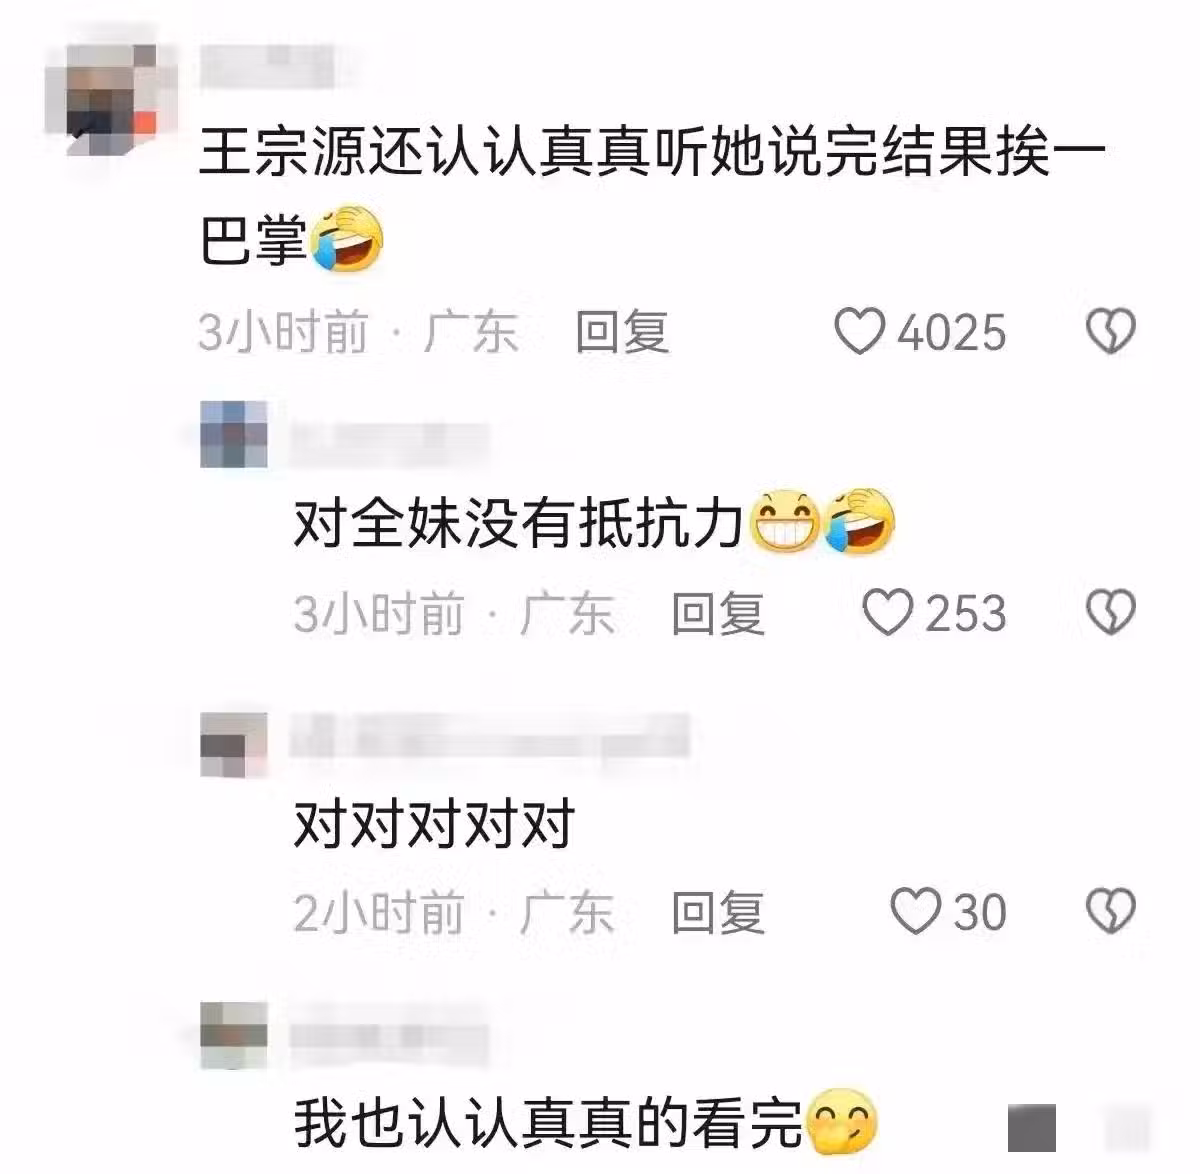Reply to the top comment
The width and height of the screenshot is (1200, 1174).
pos(622,332)
